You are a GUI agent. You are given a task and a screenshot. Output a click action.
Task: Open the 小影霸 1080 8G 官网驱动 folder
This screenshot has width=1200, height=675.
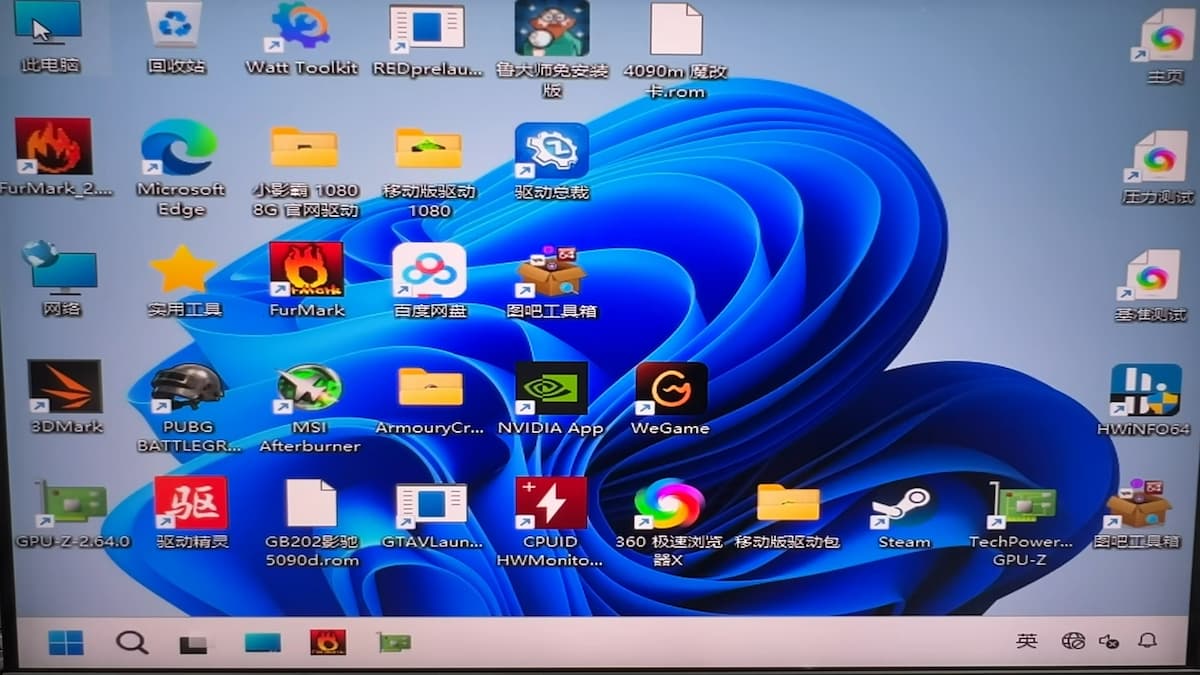tap(305, 171)
